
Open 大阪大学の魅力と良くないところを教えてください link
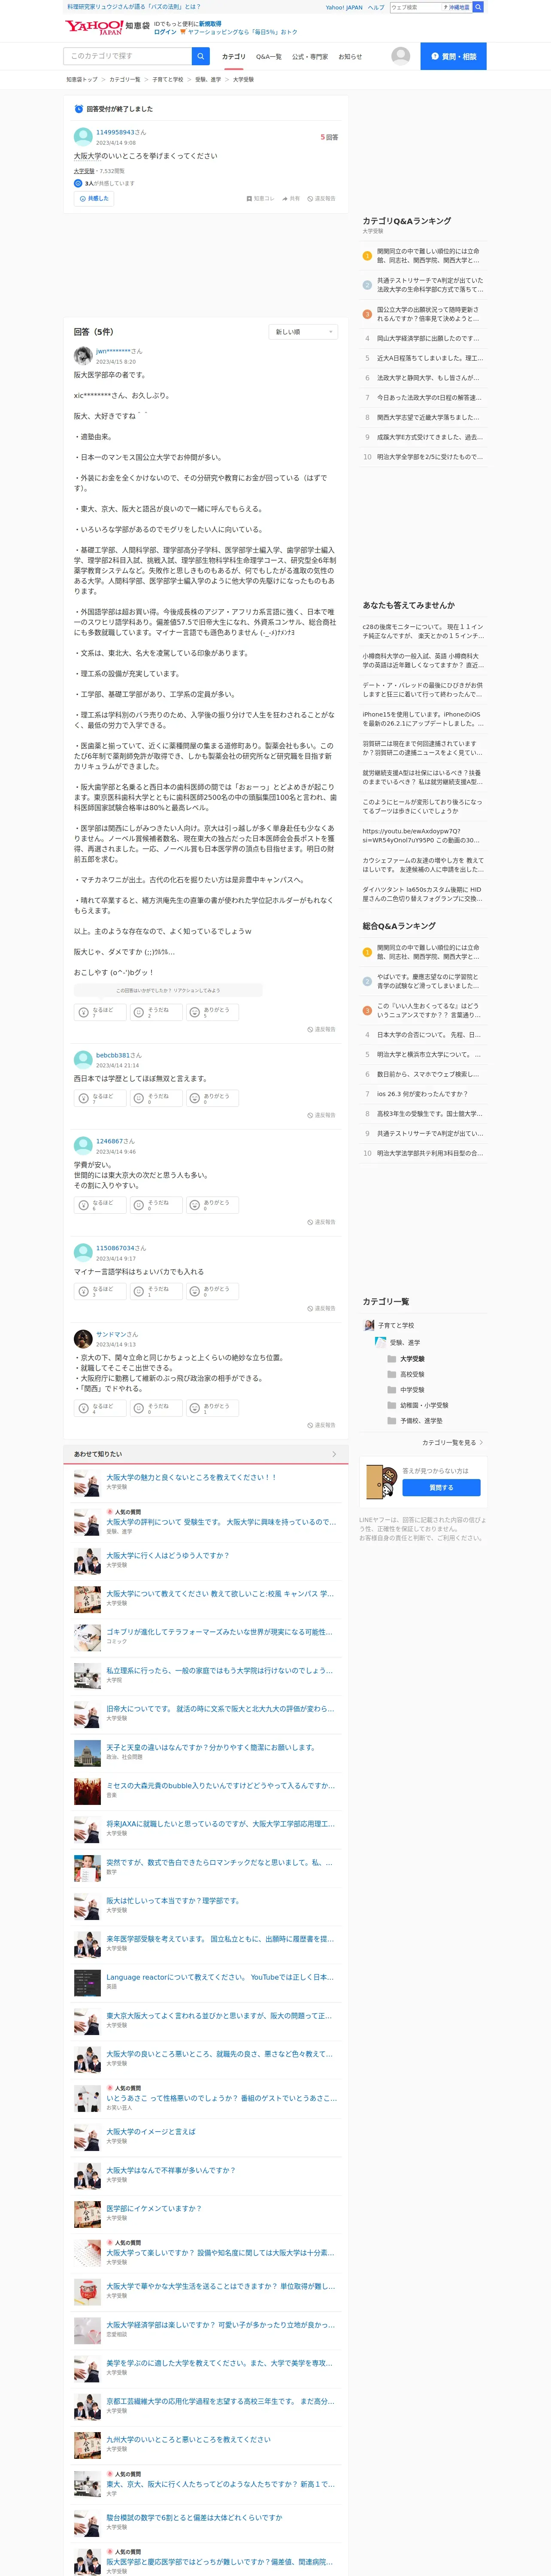click(191, 1477)
